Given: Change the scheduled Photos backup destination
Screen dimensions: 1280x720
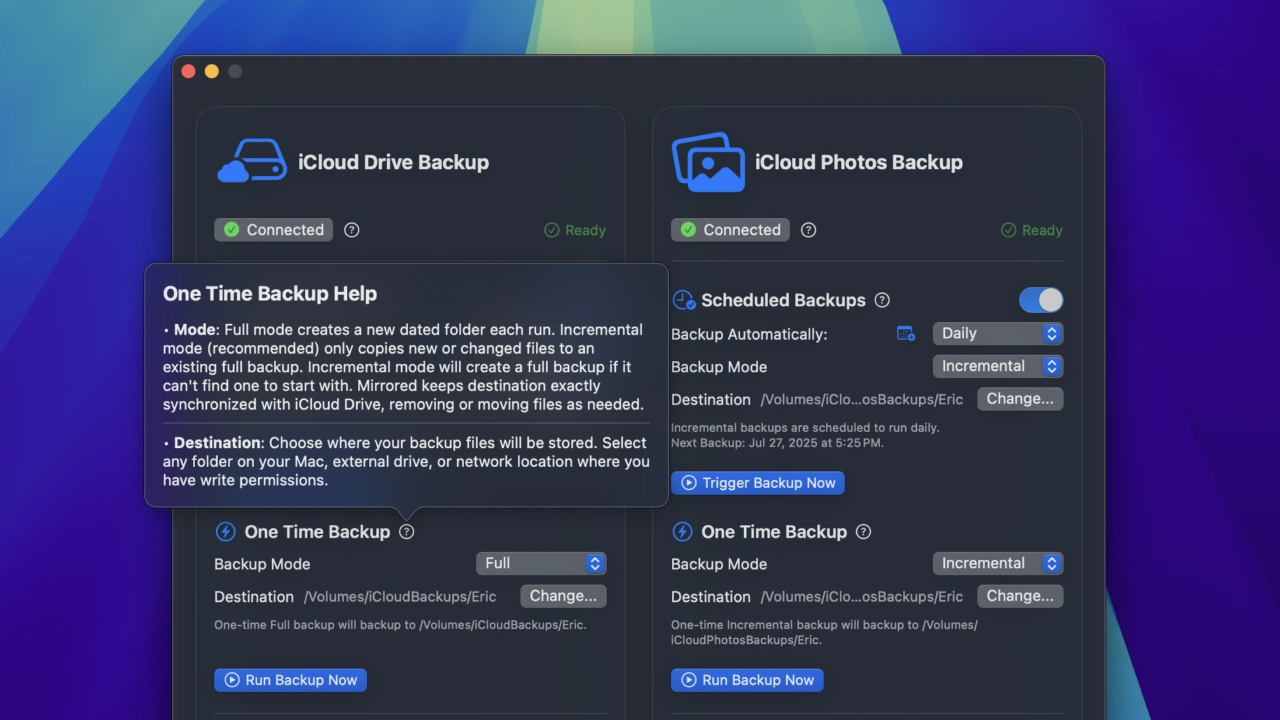Looking at the screenshot, I should [1020, 399].
